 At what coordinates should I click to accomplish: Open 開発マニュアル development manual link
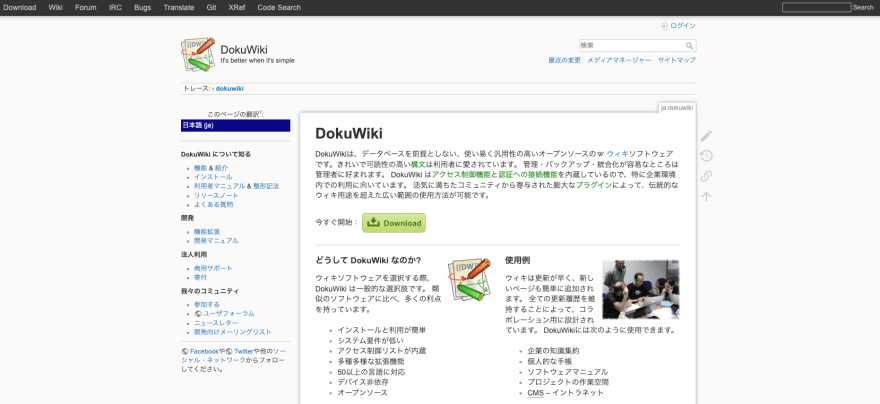216,241
